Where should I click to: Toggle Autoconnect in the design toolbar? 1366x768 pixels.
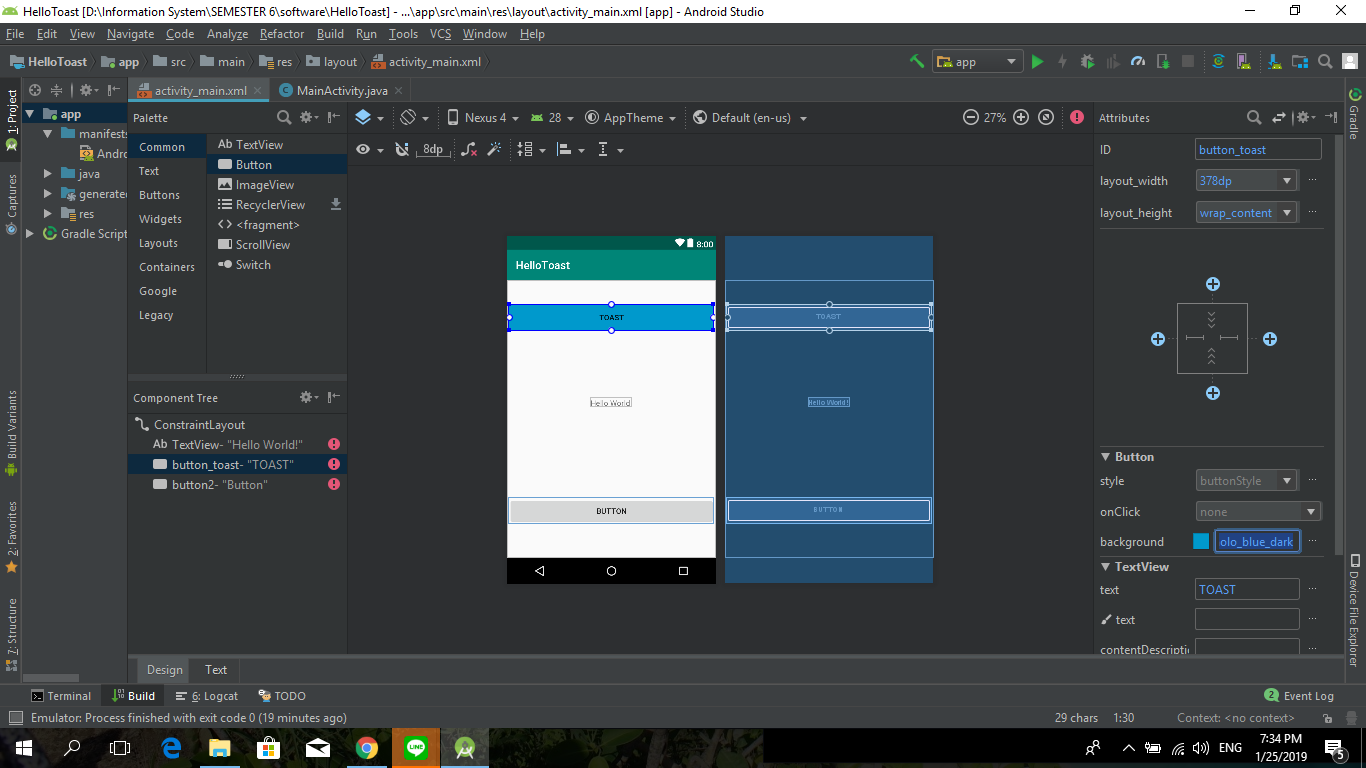coord(402,148)
